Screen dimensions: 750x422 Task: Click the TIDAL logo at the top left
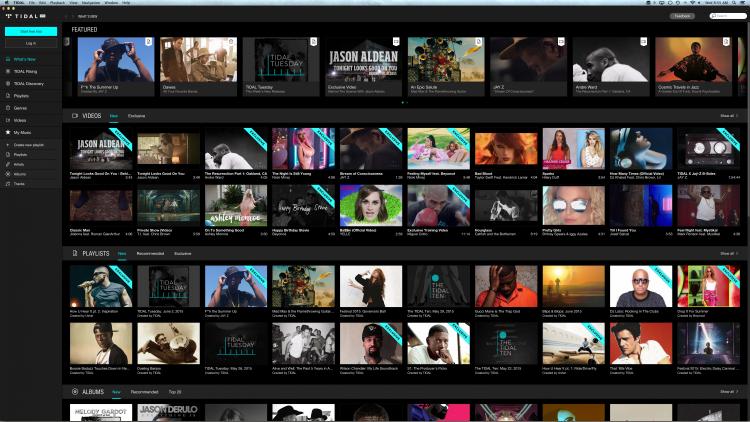point(25,16)
